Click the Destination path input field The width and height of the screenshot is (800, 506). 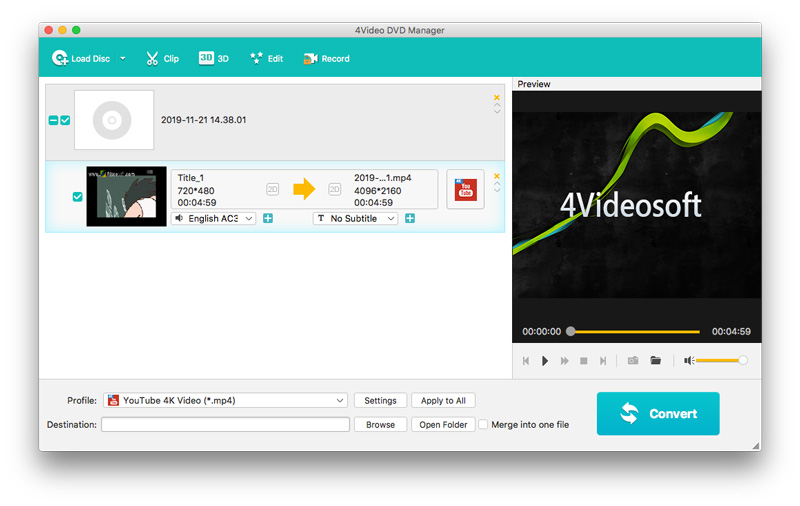point(225,425)
